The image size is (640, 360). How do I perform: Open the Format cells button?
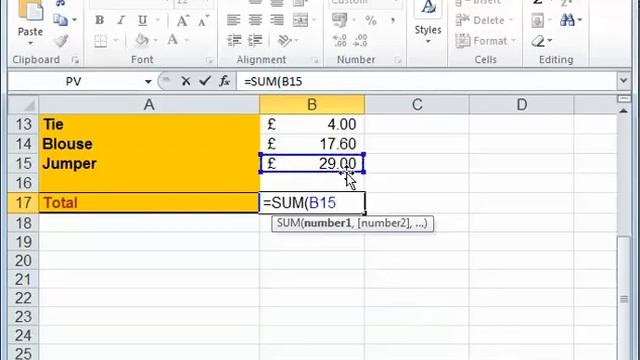(x=486, y=41)
